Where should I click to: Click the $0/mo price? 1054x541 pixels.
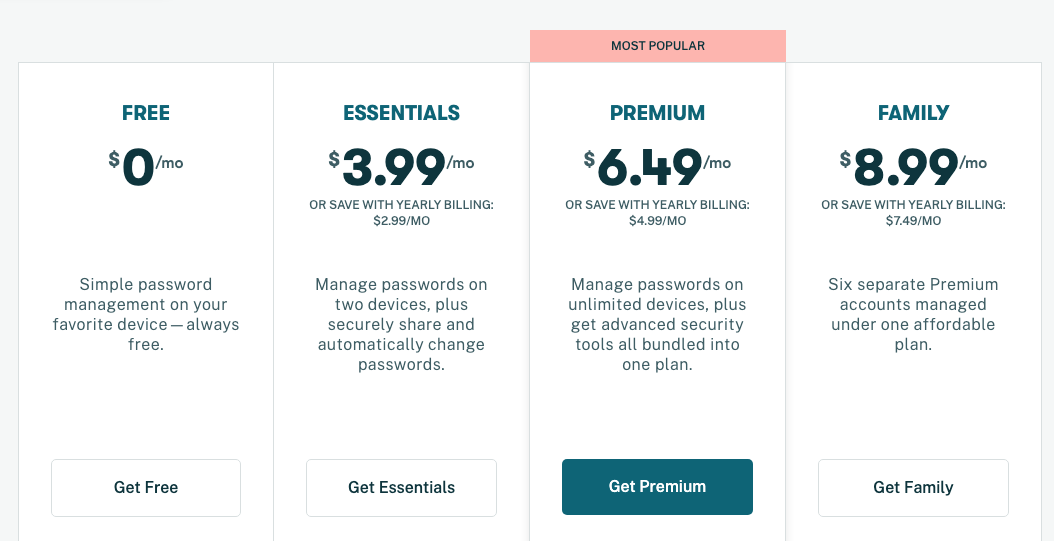146,167
